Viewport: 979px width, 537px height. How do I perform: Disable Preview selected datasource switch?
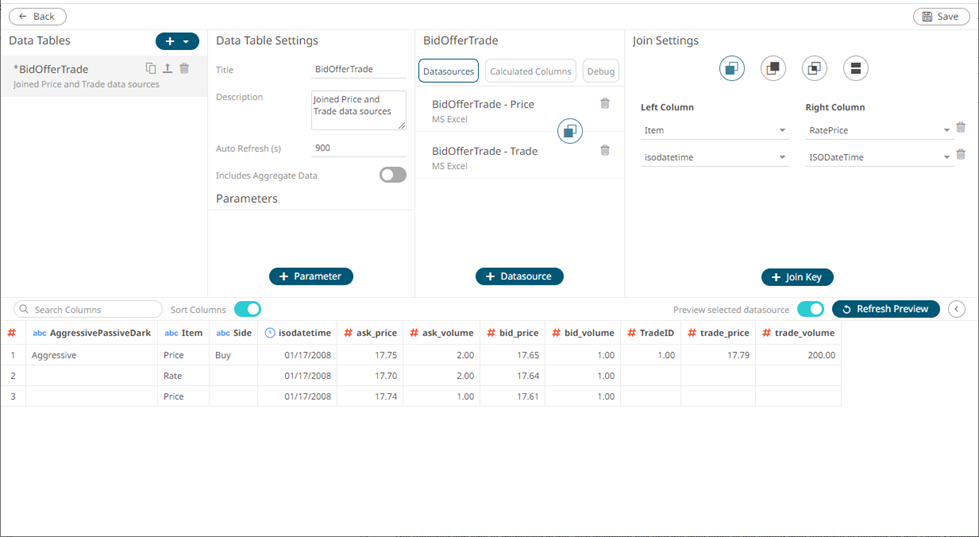click(810, 309)
